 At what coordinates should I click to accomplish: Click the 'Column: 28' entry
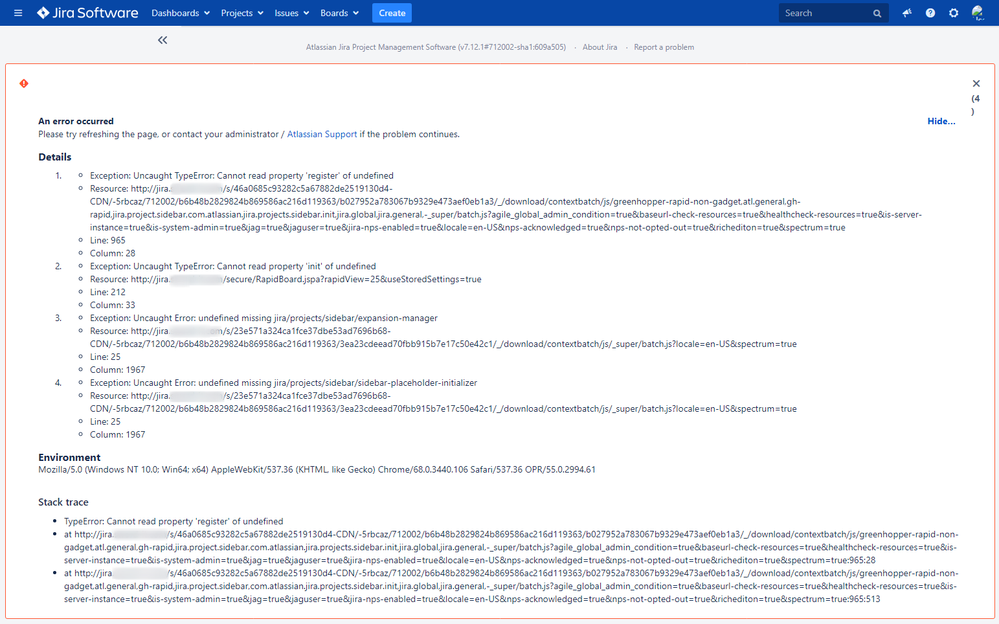coord(112,253)
